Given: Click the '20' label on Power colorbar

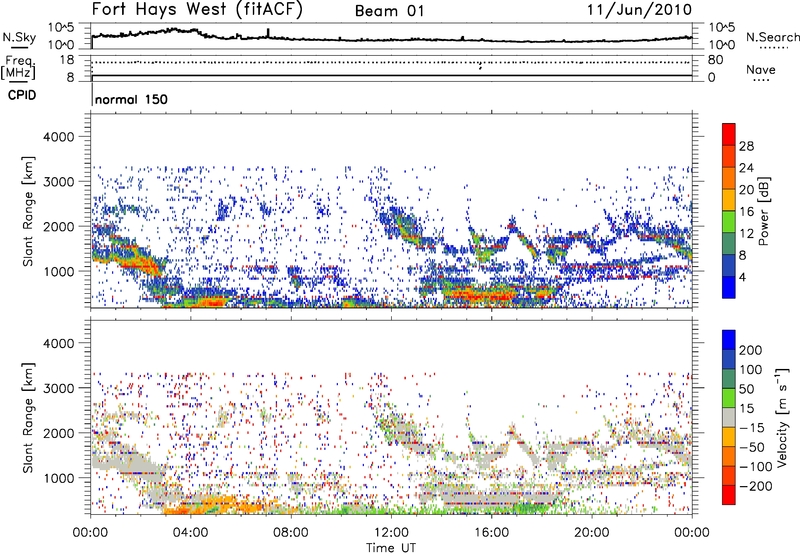Looking at the screenshot, I should [746, 190].
